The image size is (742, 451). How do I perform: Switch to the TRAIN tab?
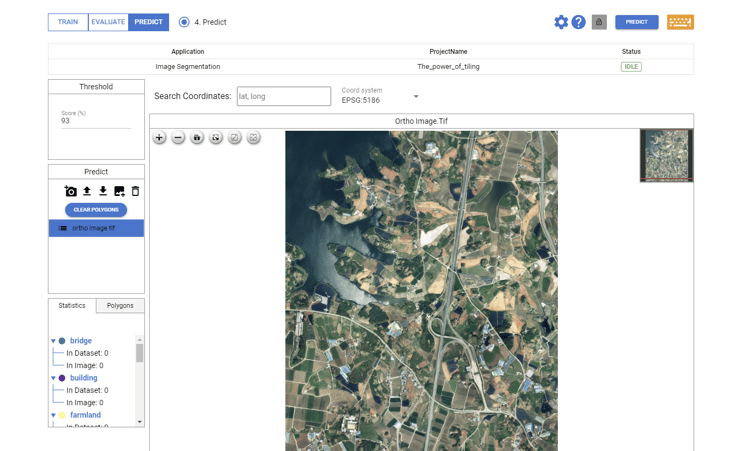[68, 22]
